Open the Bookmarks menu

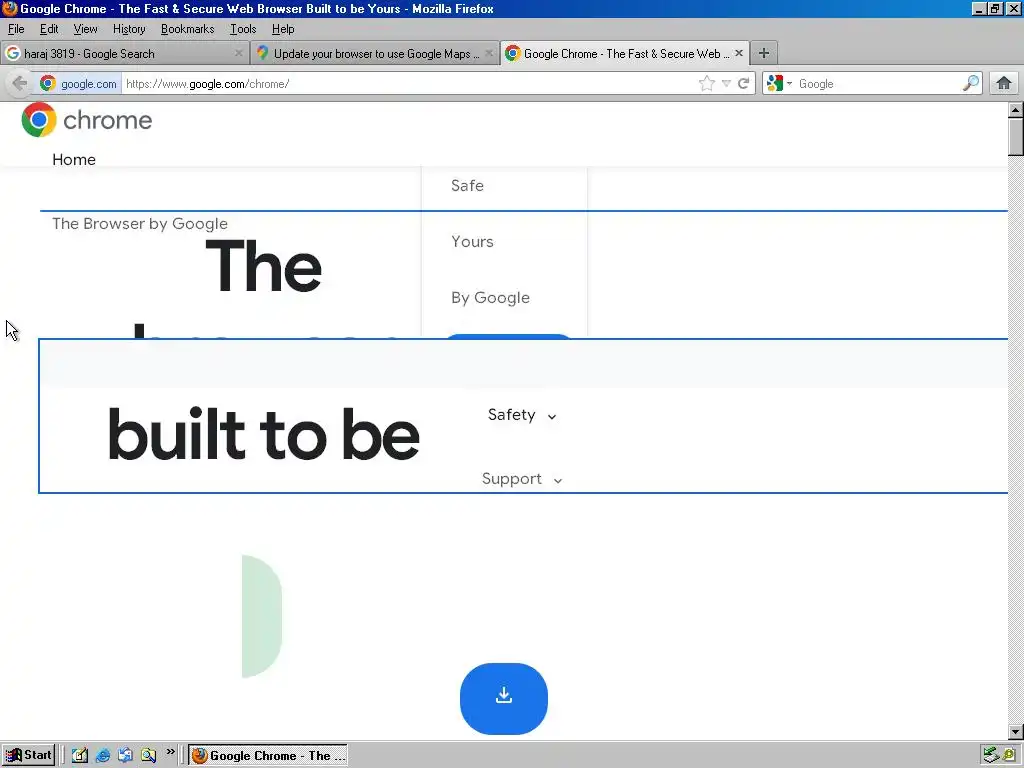point(187,29)
